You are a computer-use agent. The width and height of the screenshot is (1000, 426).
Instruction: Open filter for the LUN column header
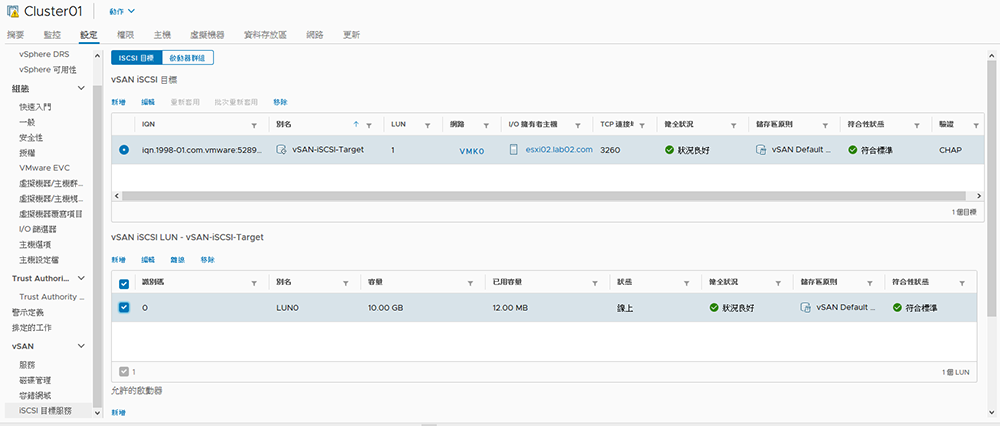click(427, 125)
